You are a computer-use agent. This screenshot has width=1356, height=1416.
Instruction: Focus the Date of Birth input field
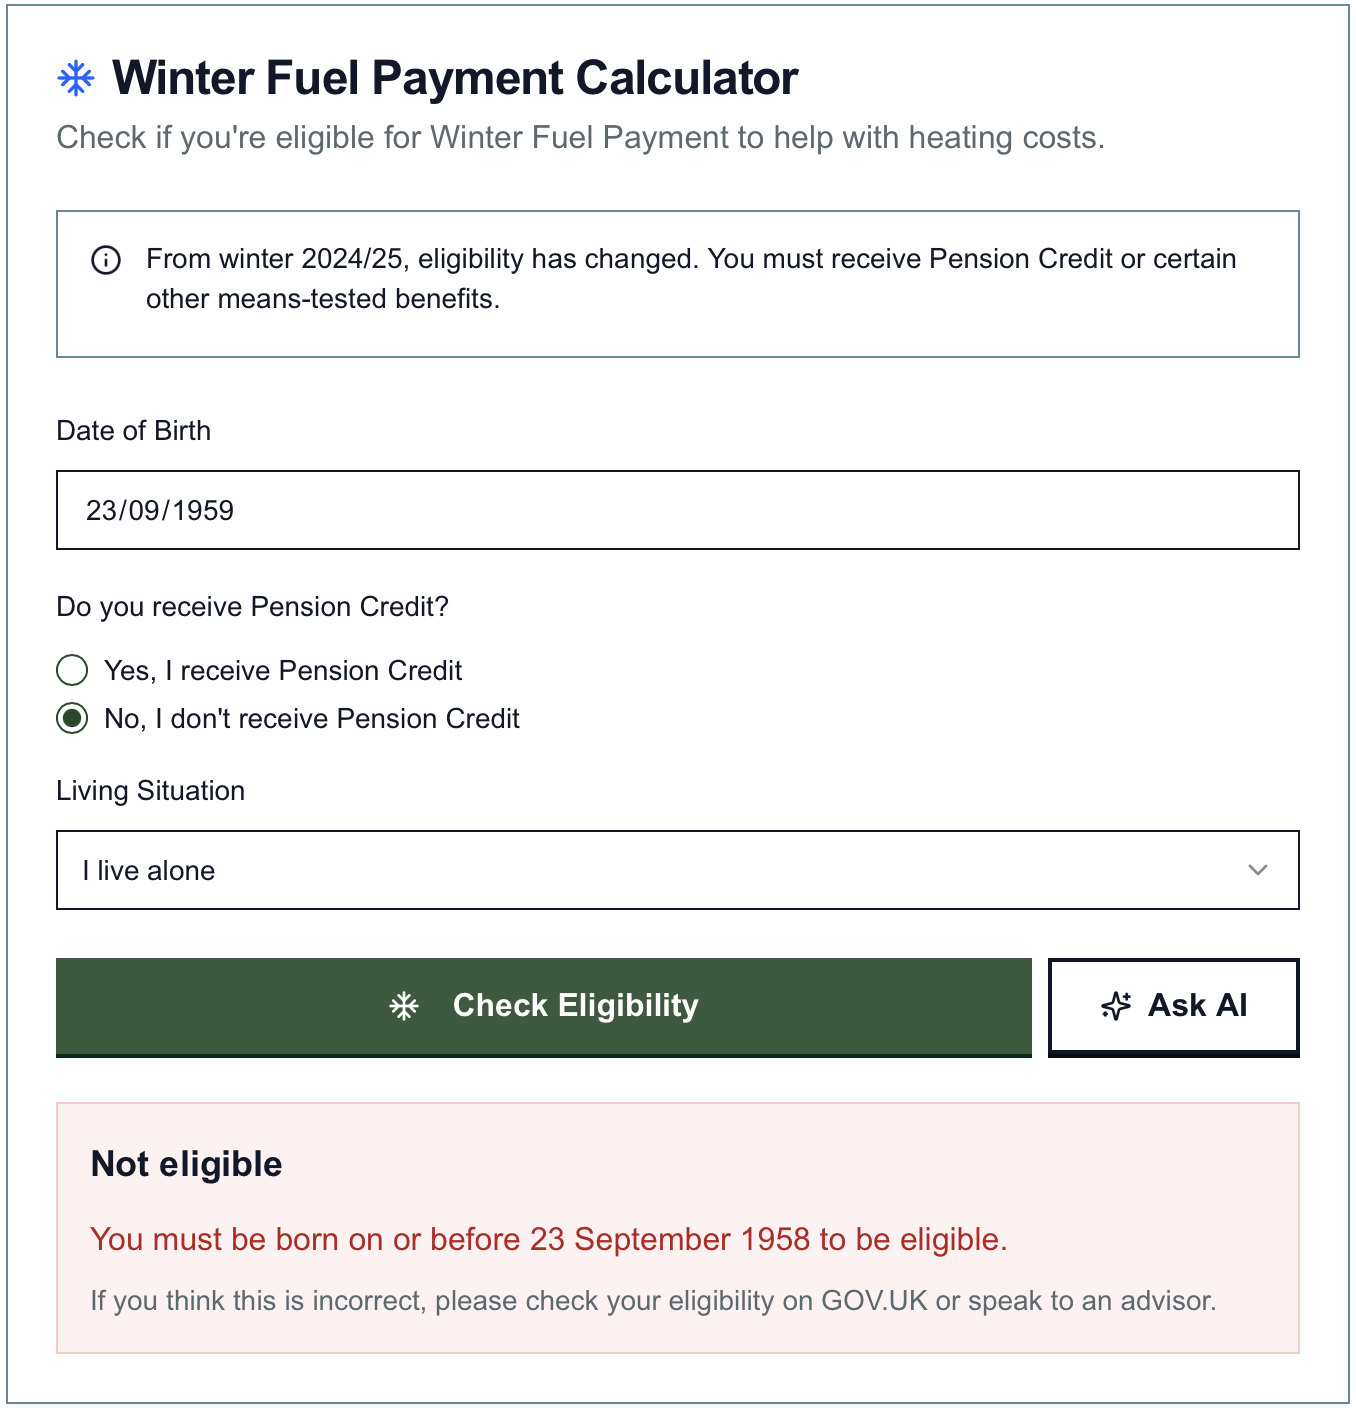click(x=677, y=510)
